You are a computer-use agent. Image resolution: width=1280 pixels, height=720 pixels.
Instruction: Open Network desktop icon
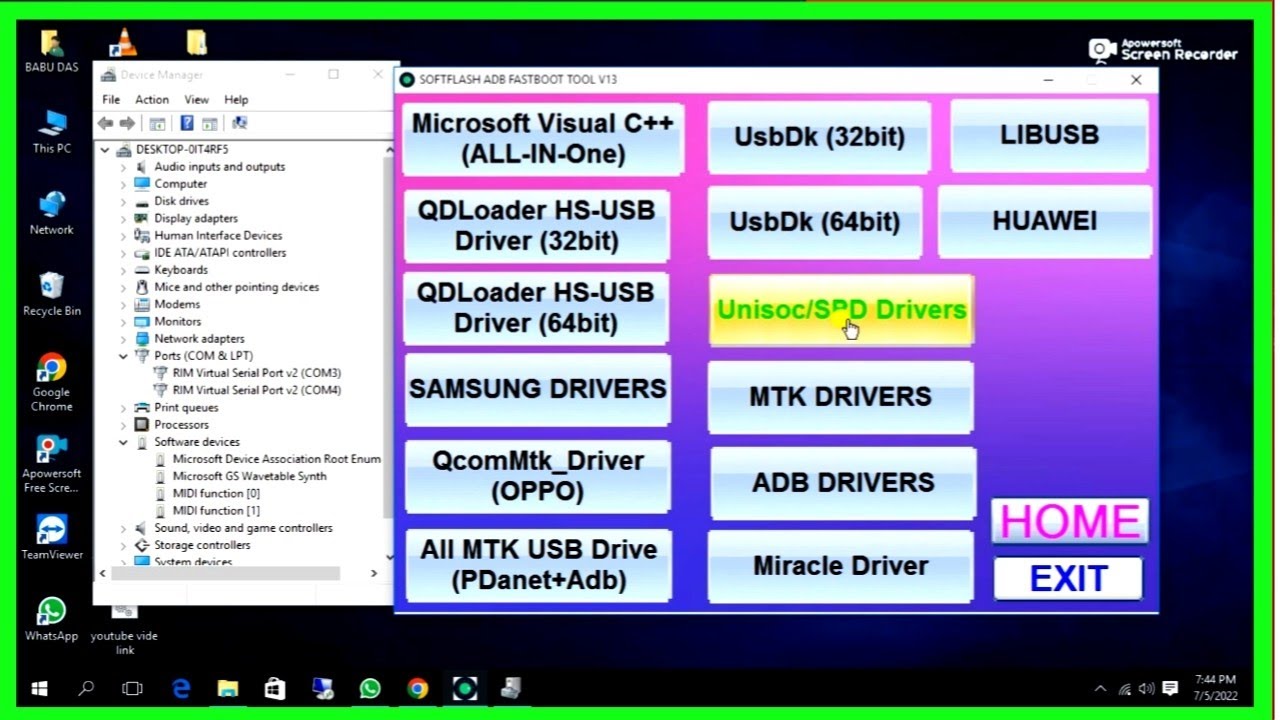pyautogui.click(x=51, y=213)
